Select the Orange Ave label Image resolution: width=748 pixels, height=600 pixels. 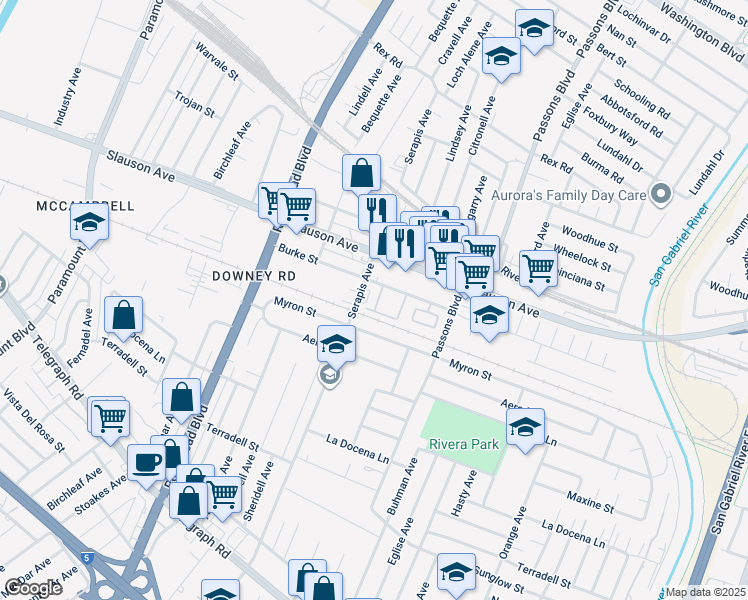pyautogui.click(x=512, y=532)
